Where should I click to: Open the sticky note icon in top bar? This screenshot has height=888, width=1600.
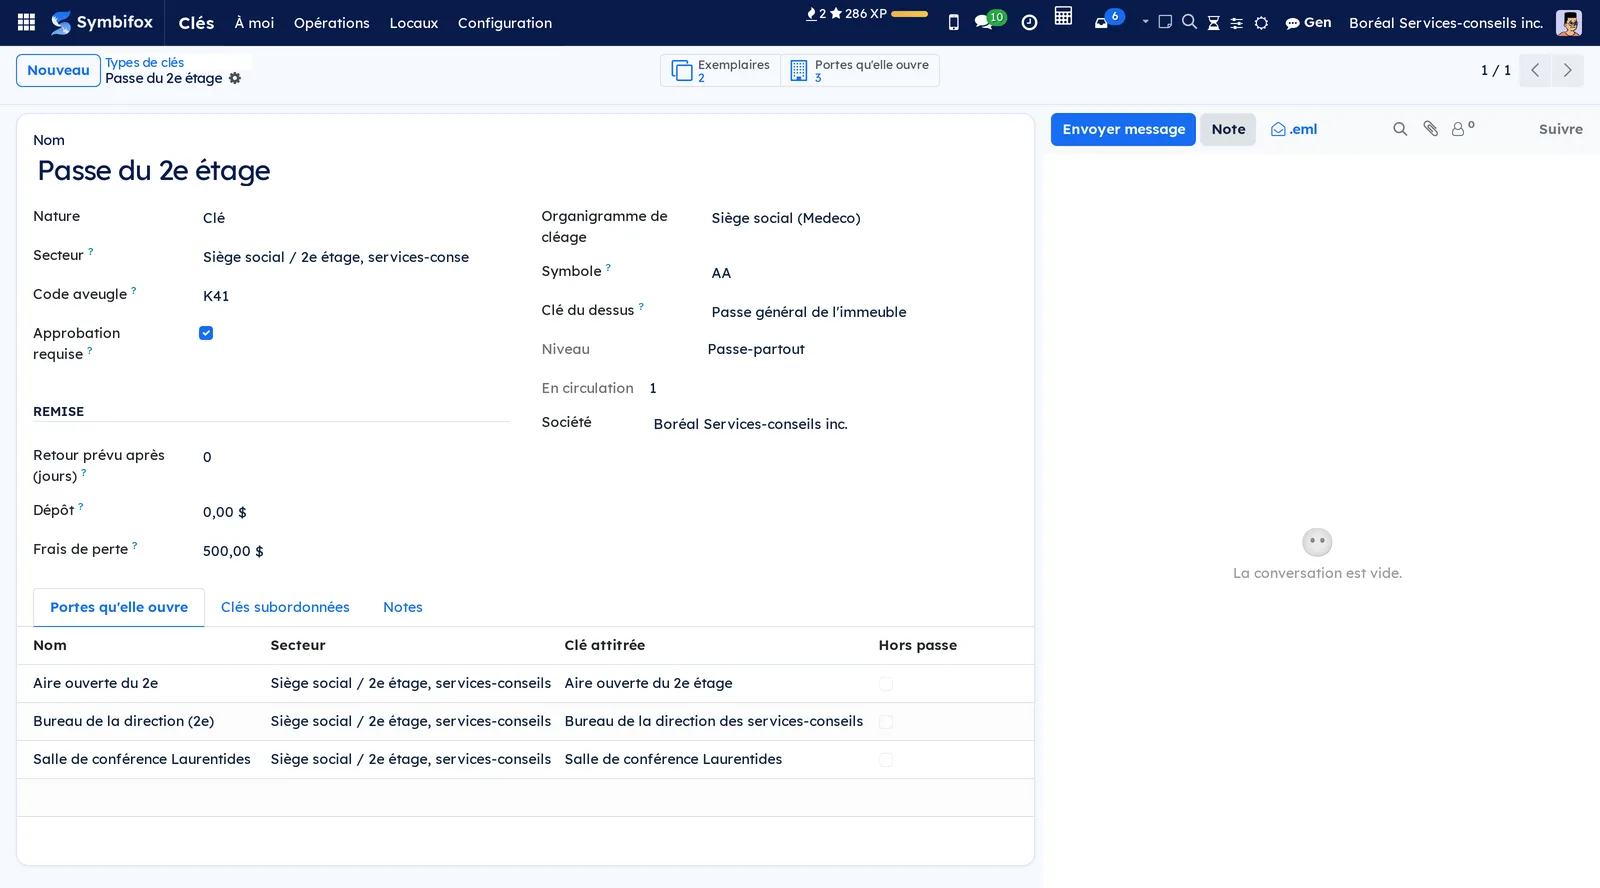[1165, 22]
